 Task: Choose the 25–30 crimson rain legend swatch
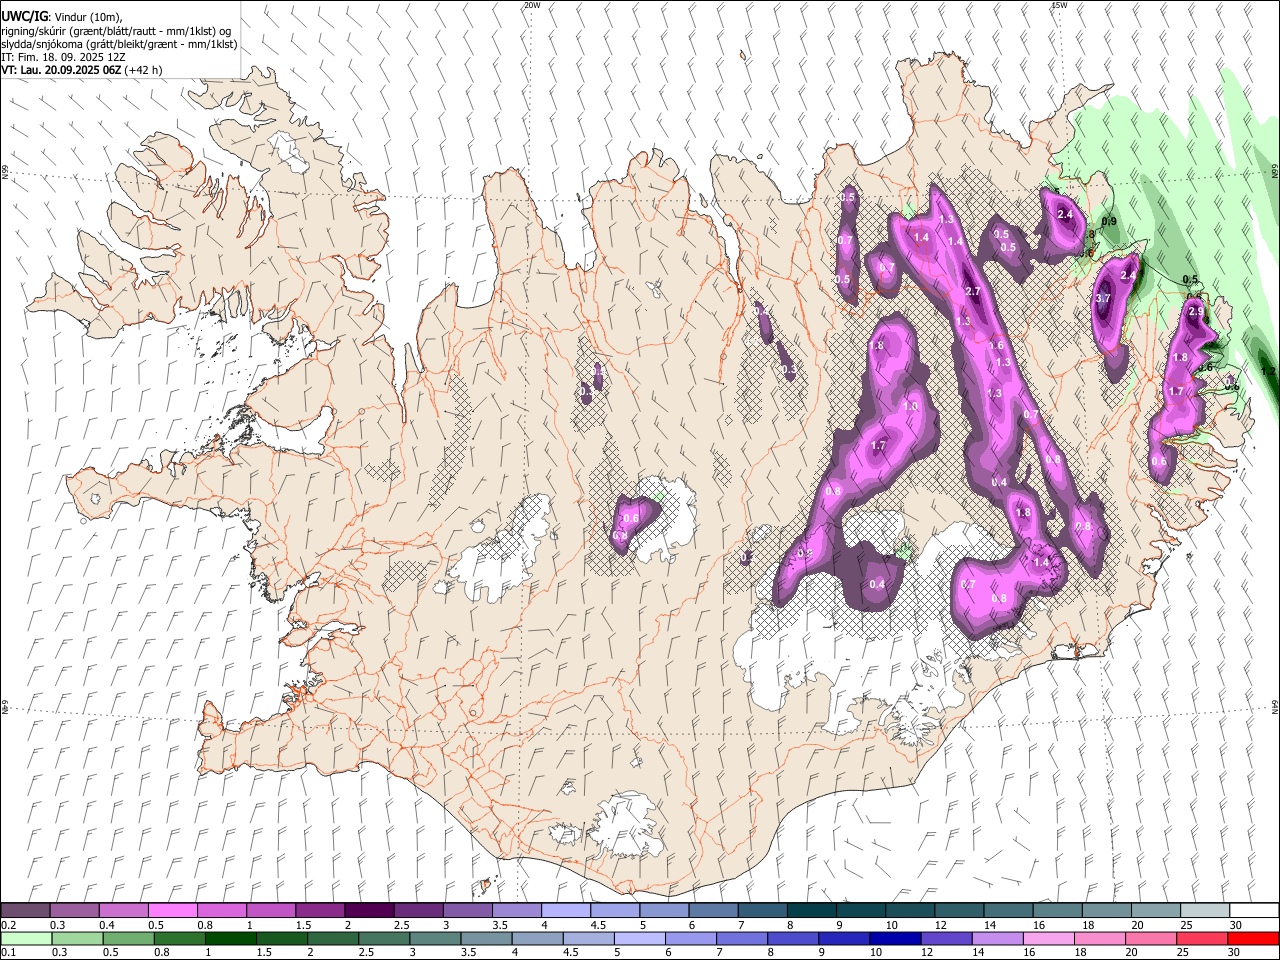(x=1200, y=938)
